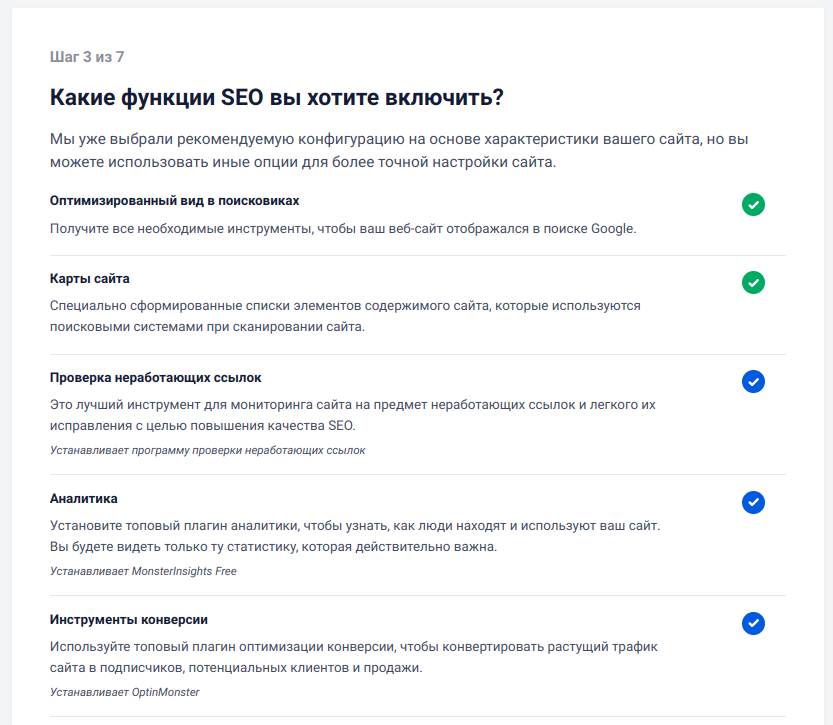Uncheck the Аналитика feature checkbox
The height and width of the screenshot is (725, 833).
tap(753, 502)
